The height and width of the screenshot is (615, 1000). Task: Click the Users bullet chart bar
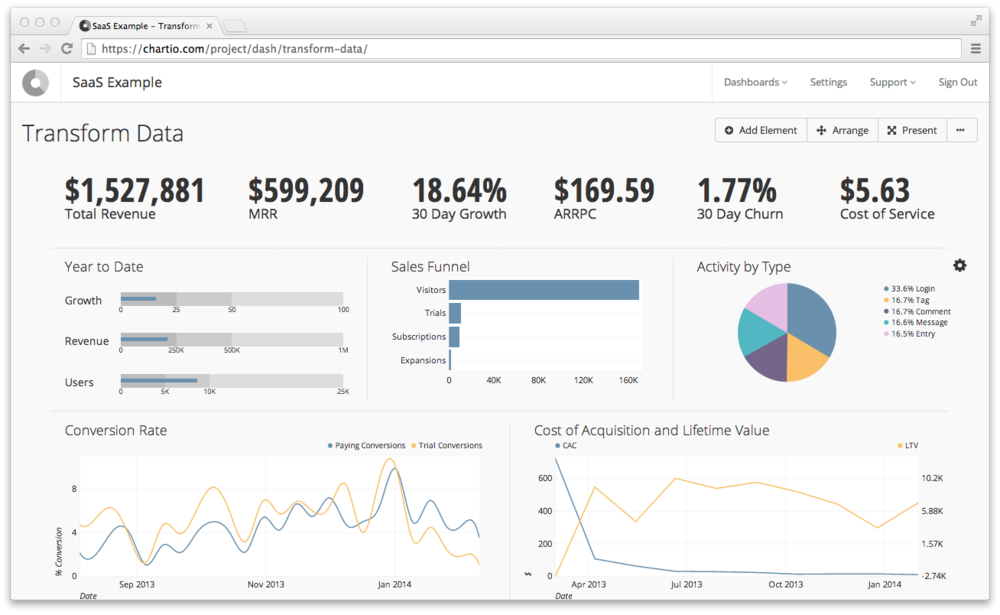(x=232, y=380)
